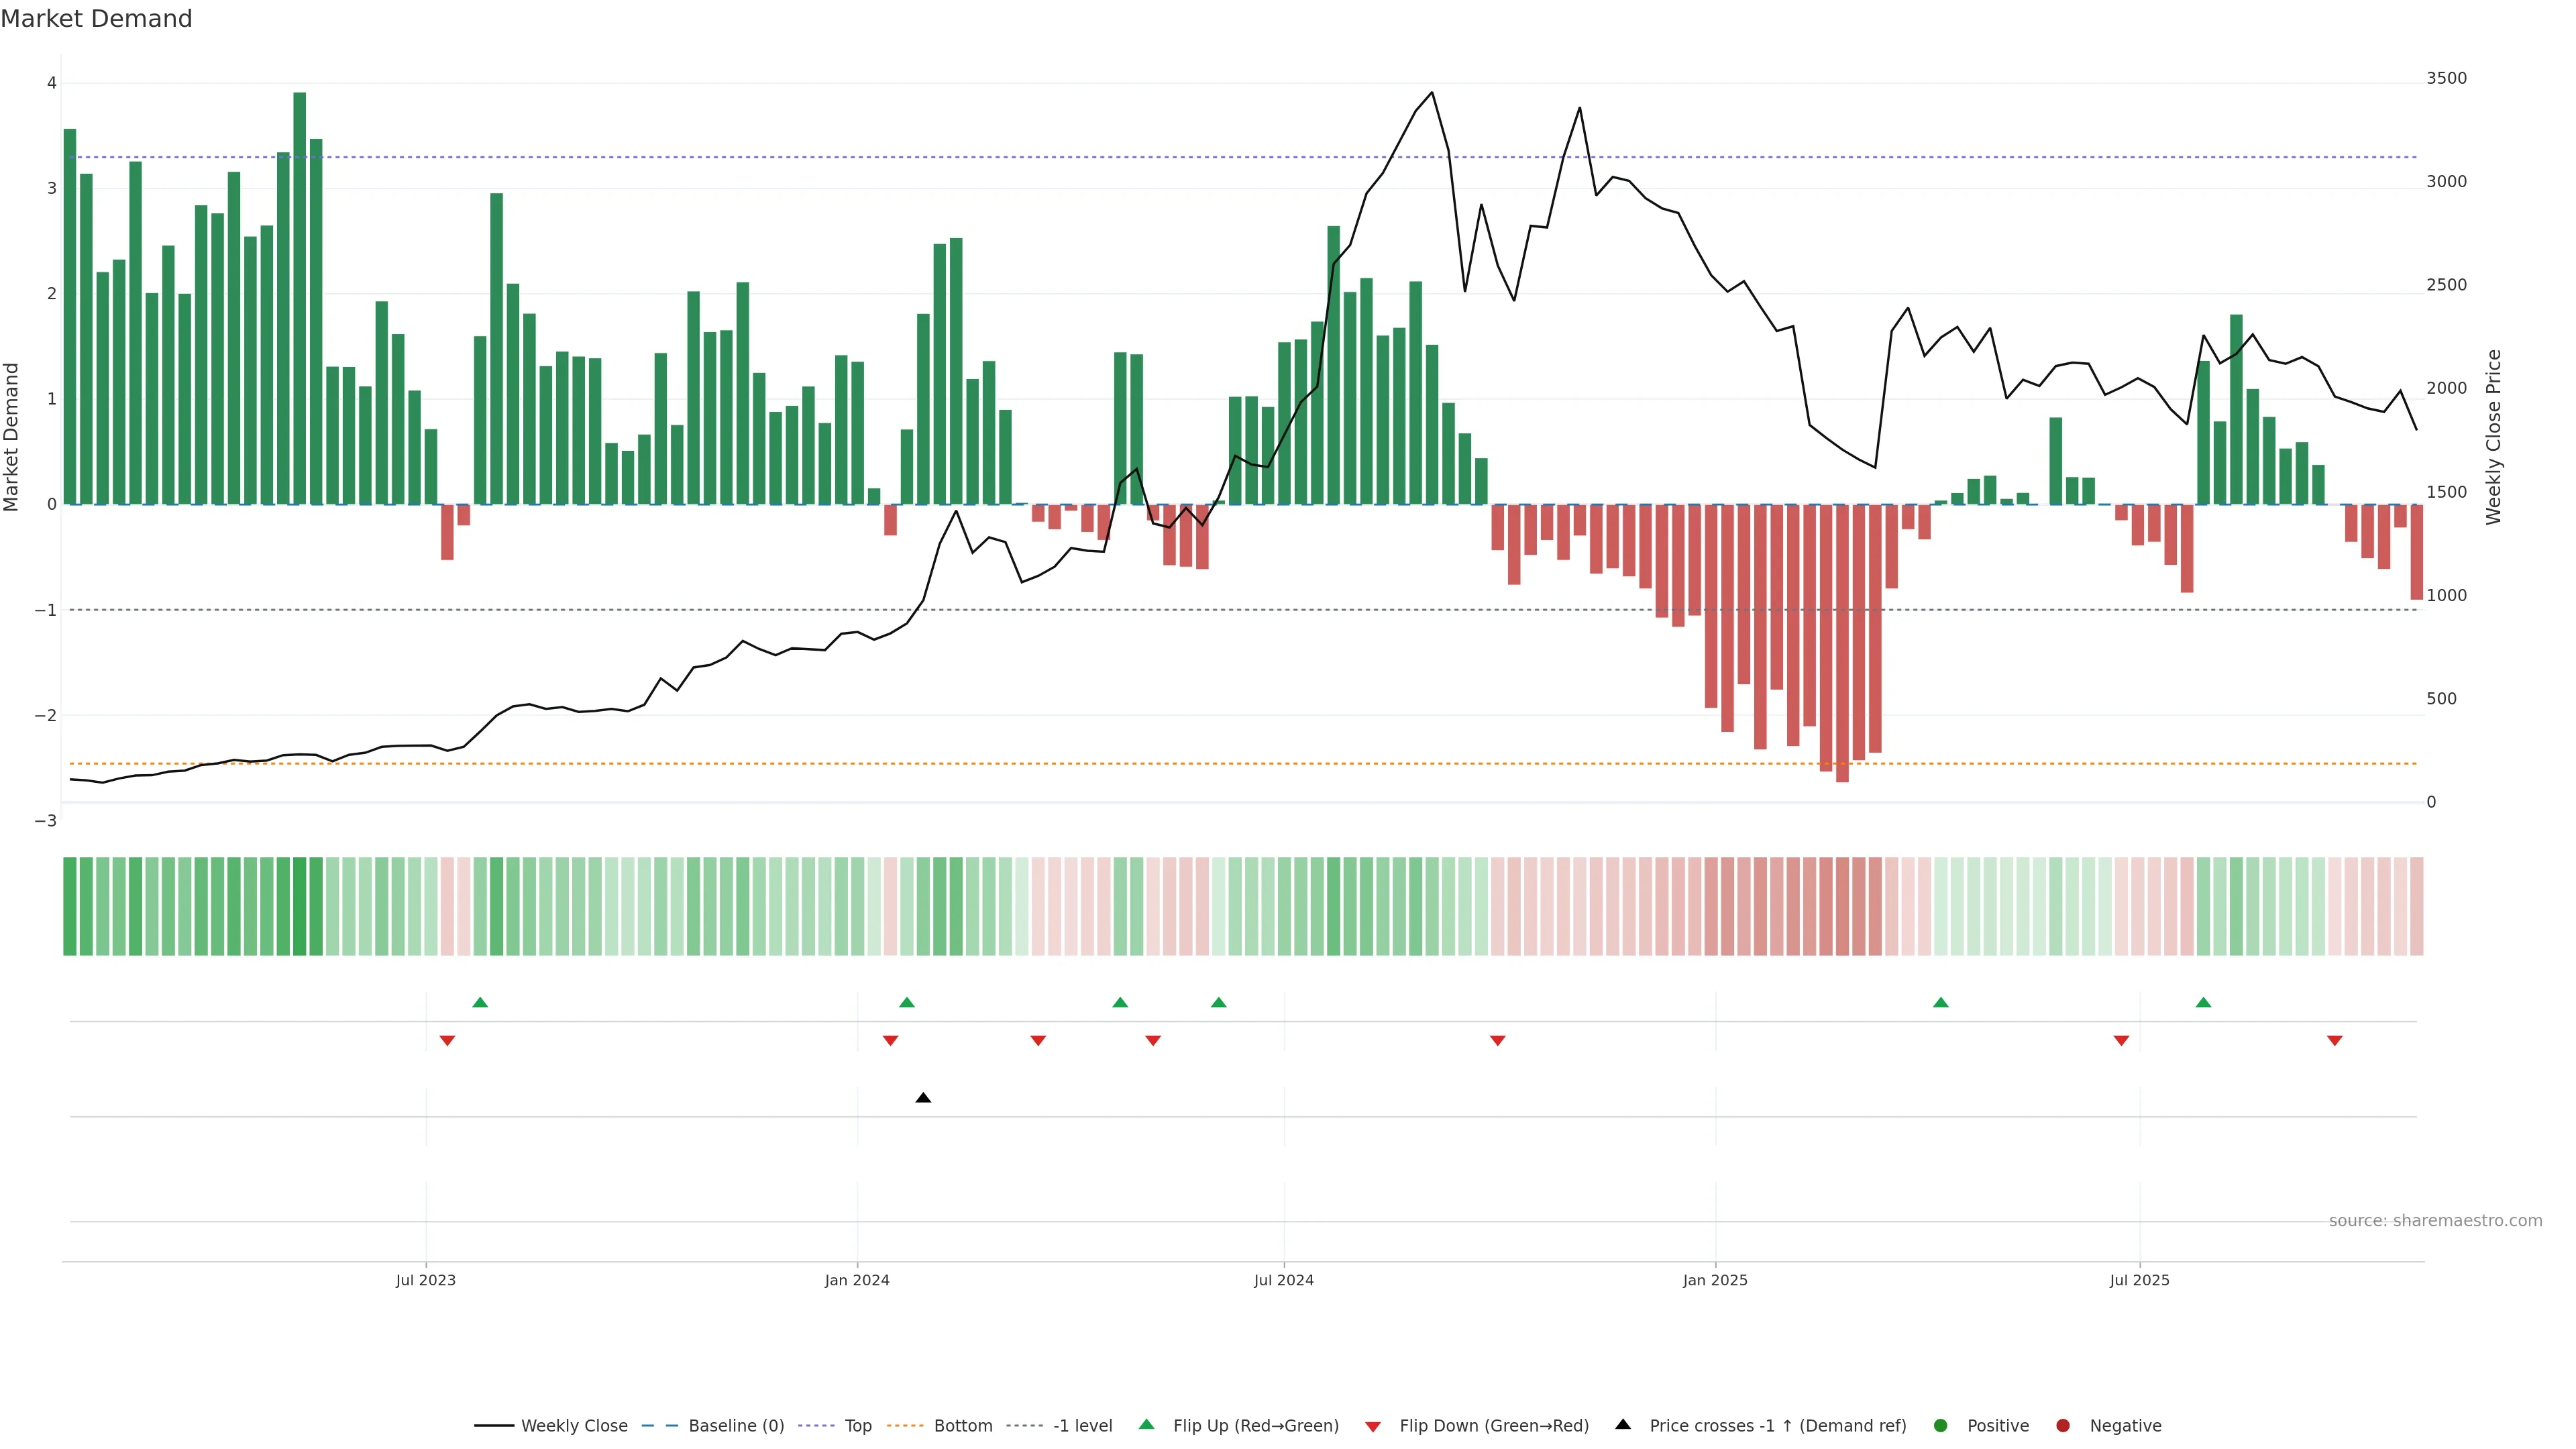Screen dimensions: 2576x1449
Task: Click the first green flip-up triangle after Jul 2023
Action: [x=480, y=1002]
